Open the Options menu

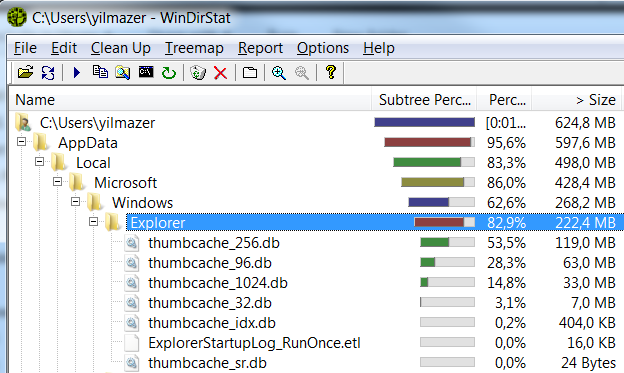[323, 48]
